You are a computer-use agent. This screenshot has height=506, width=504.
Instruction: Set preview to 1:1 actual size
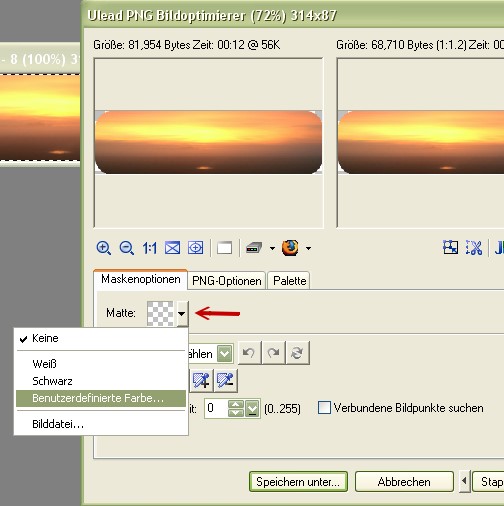point(149,248)
